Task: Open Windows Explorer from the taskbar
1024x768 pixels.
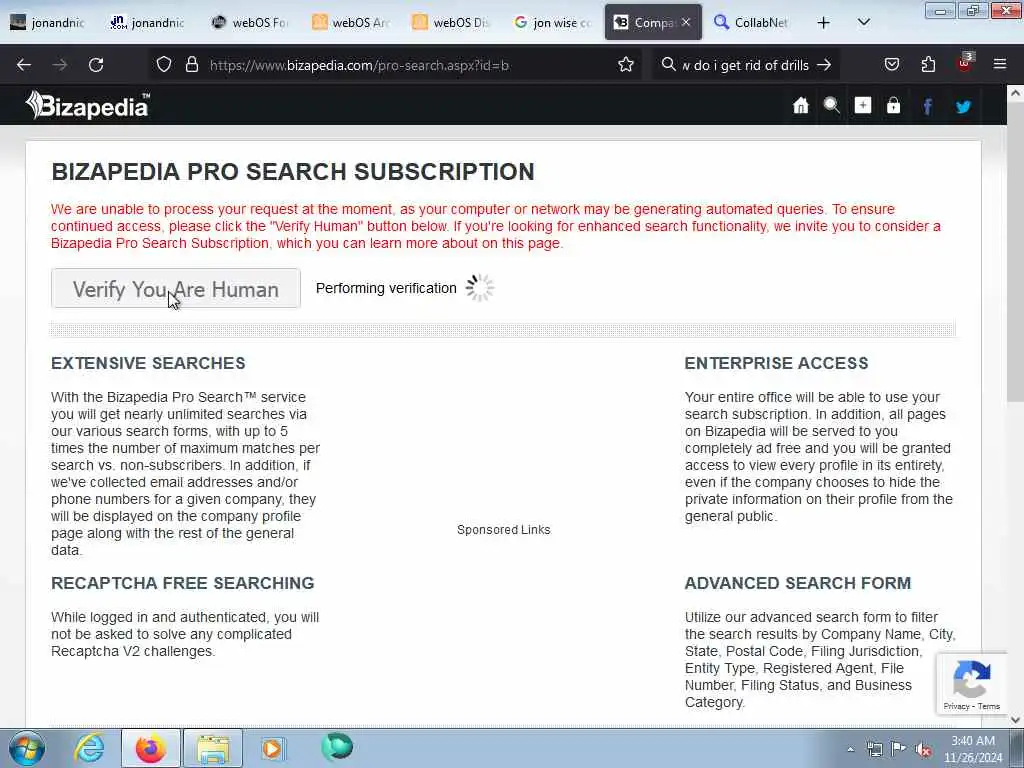Action: click(x=213, y=748)
